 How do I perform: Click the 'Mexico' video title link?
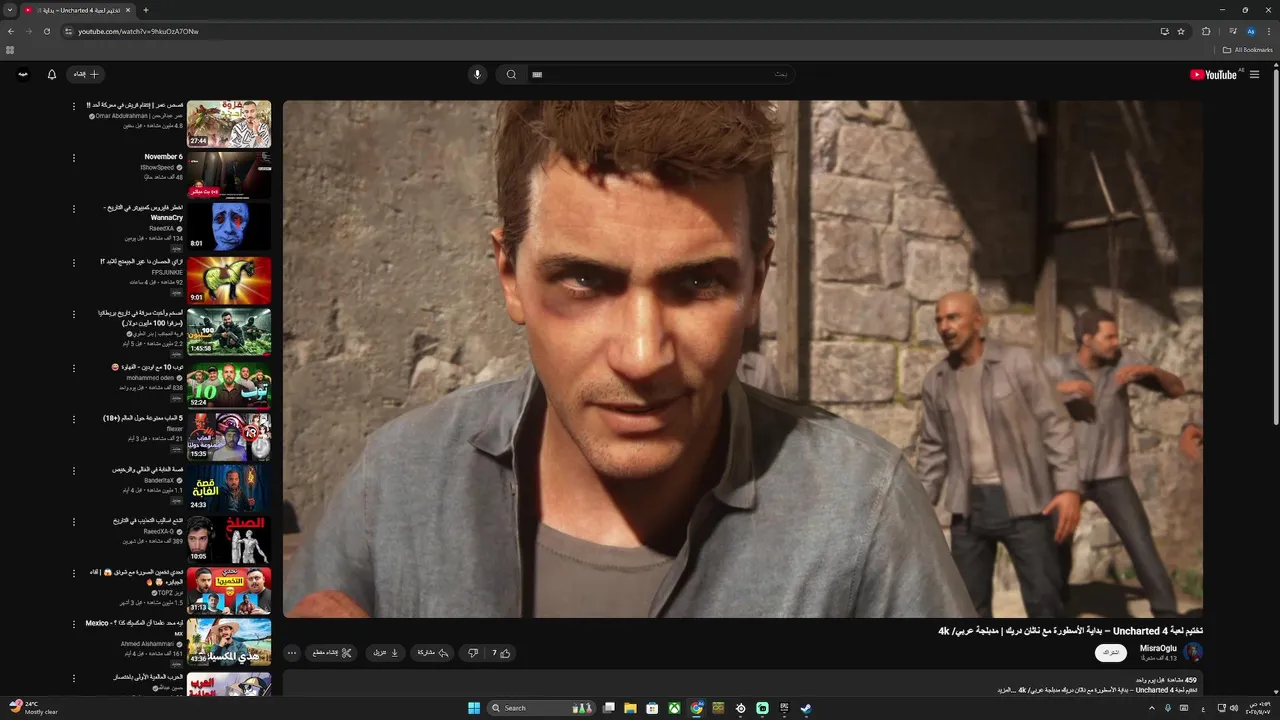(x=134, y=628)
